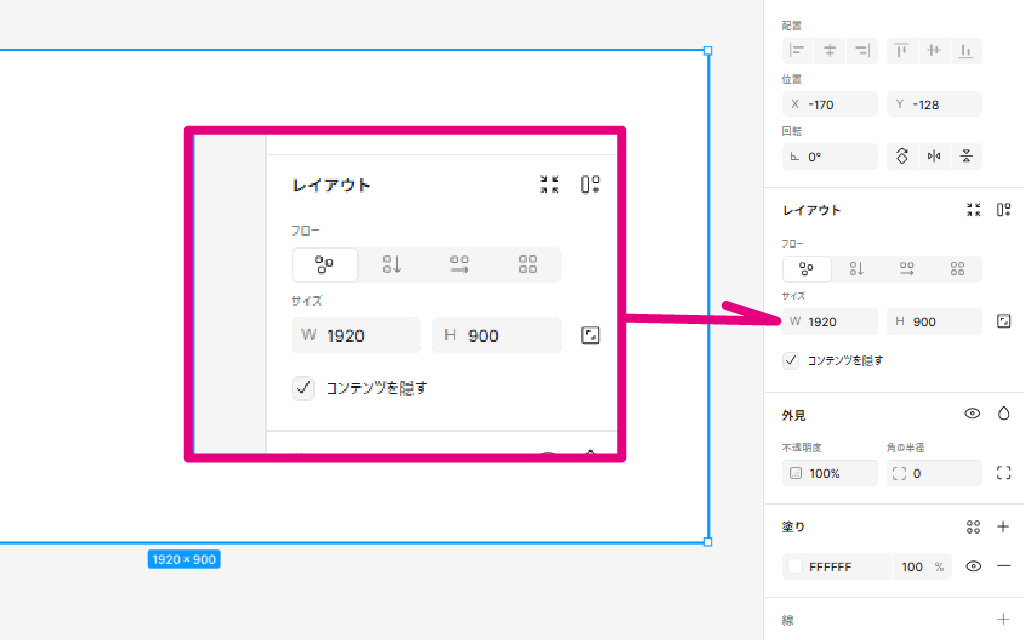The width and height of the screenshot is (1024, 640).
Task: Flip the frame horizontally
Action: pos(934,156)
